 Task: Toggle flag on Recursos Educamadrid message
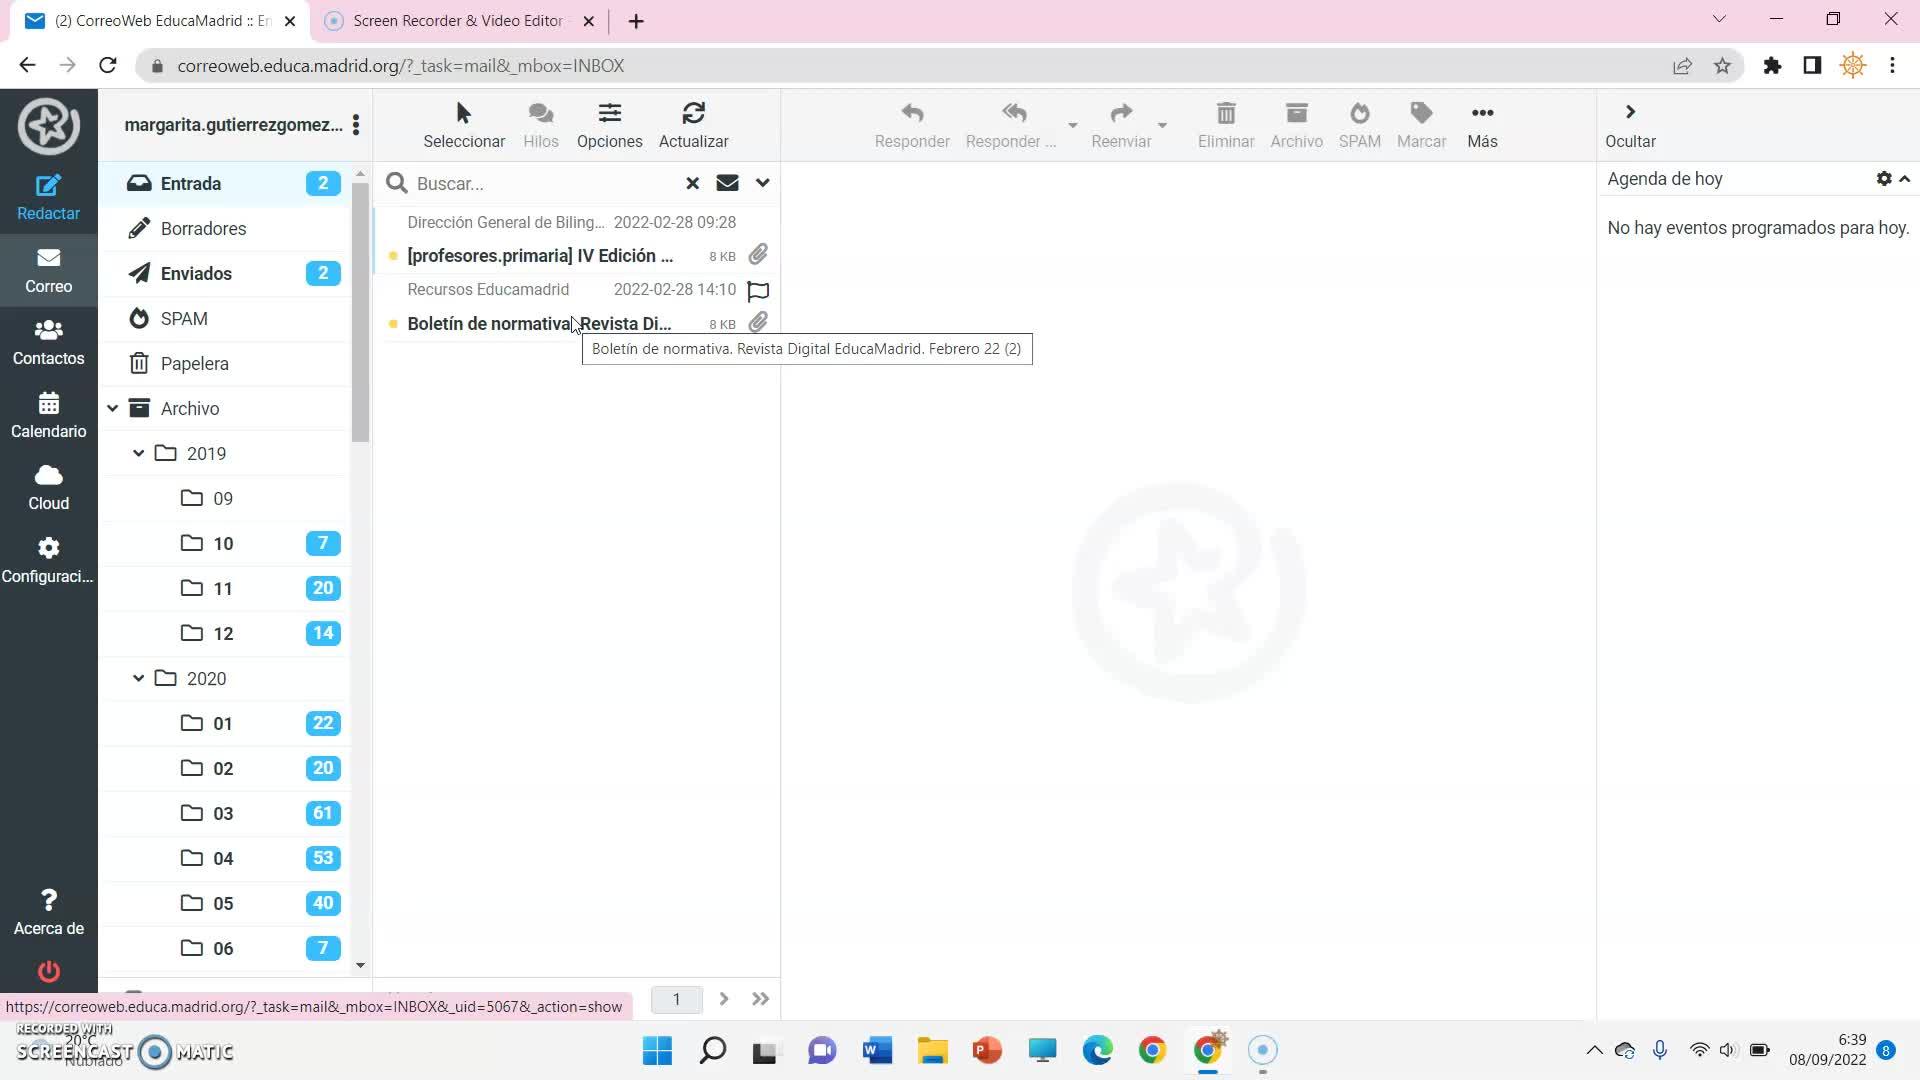point(758,291)
